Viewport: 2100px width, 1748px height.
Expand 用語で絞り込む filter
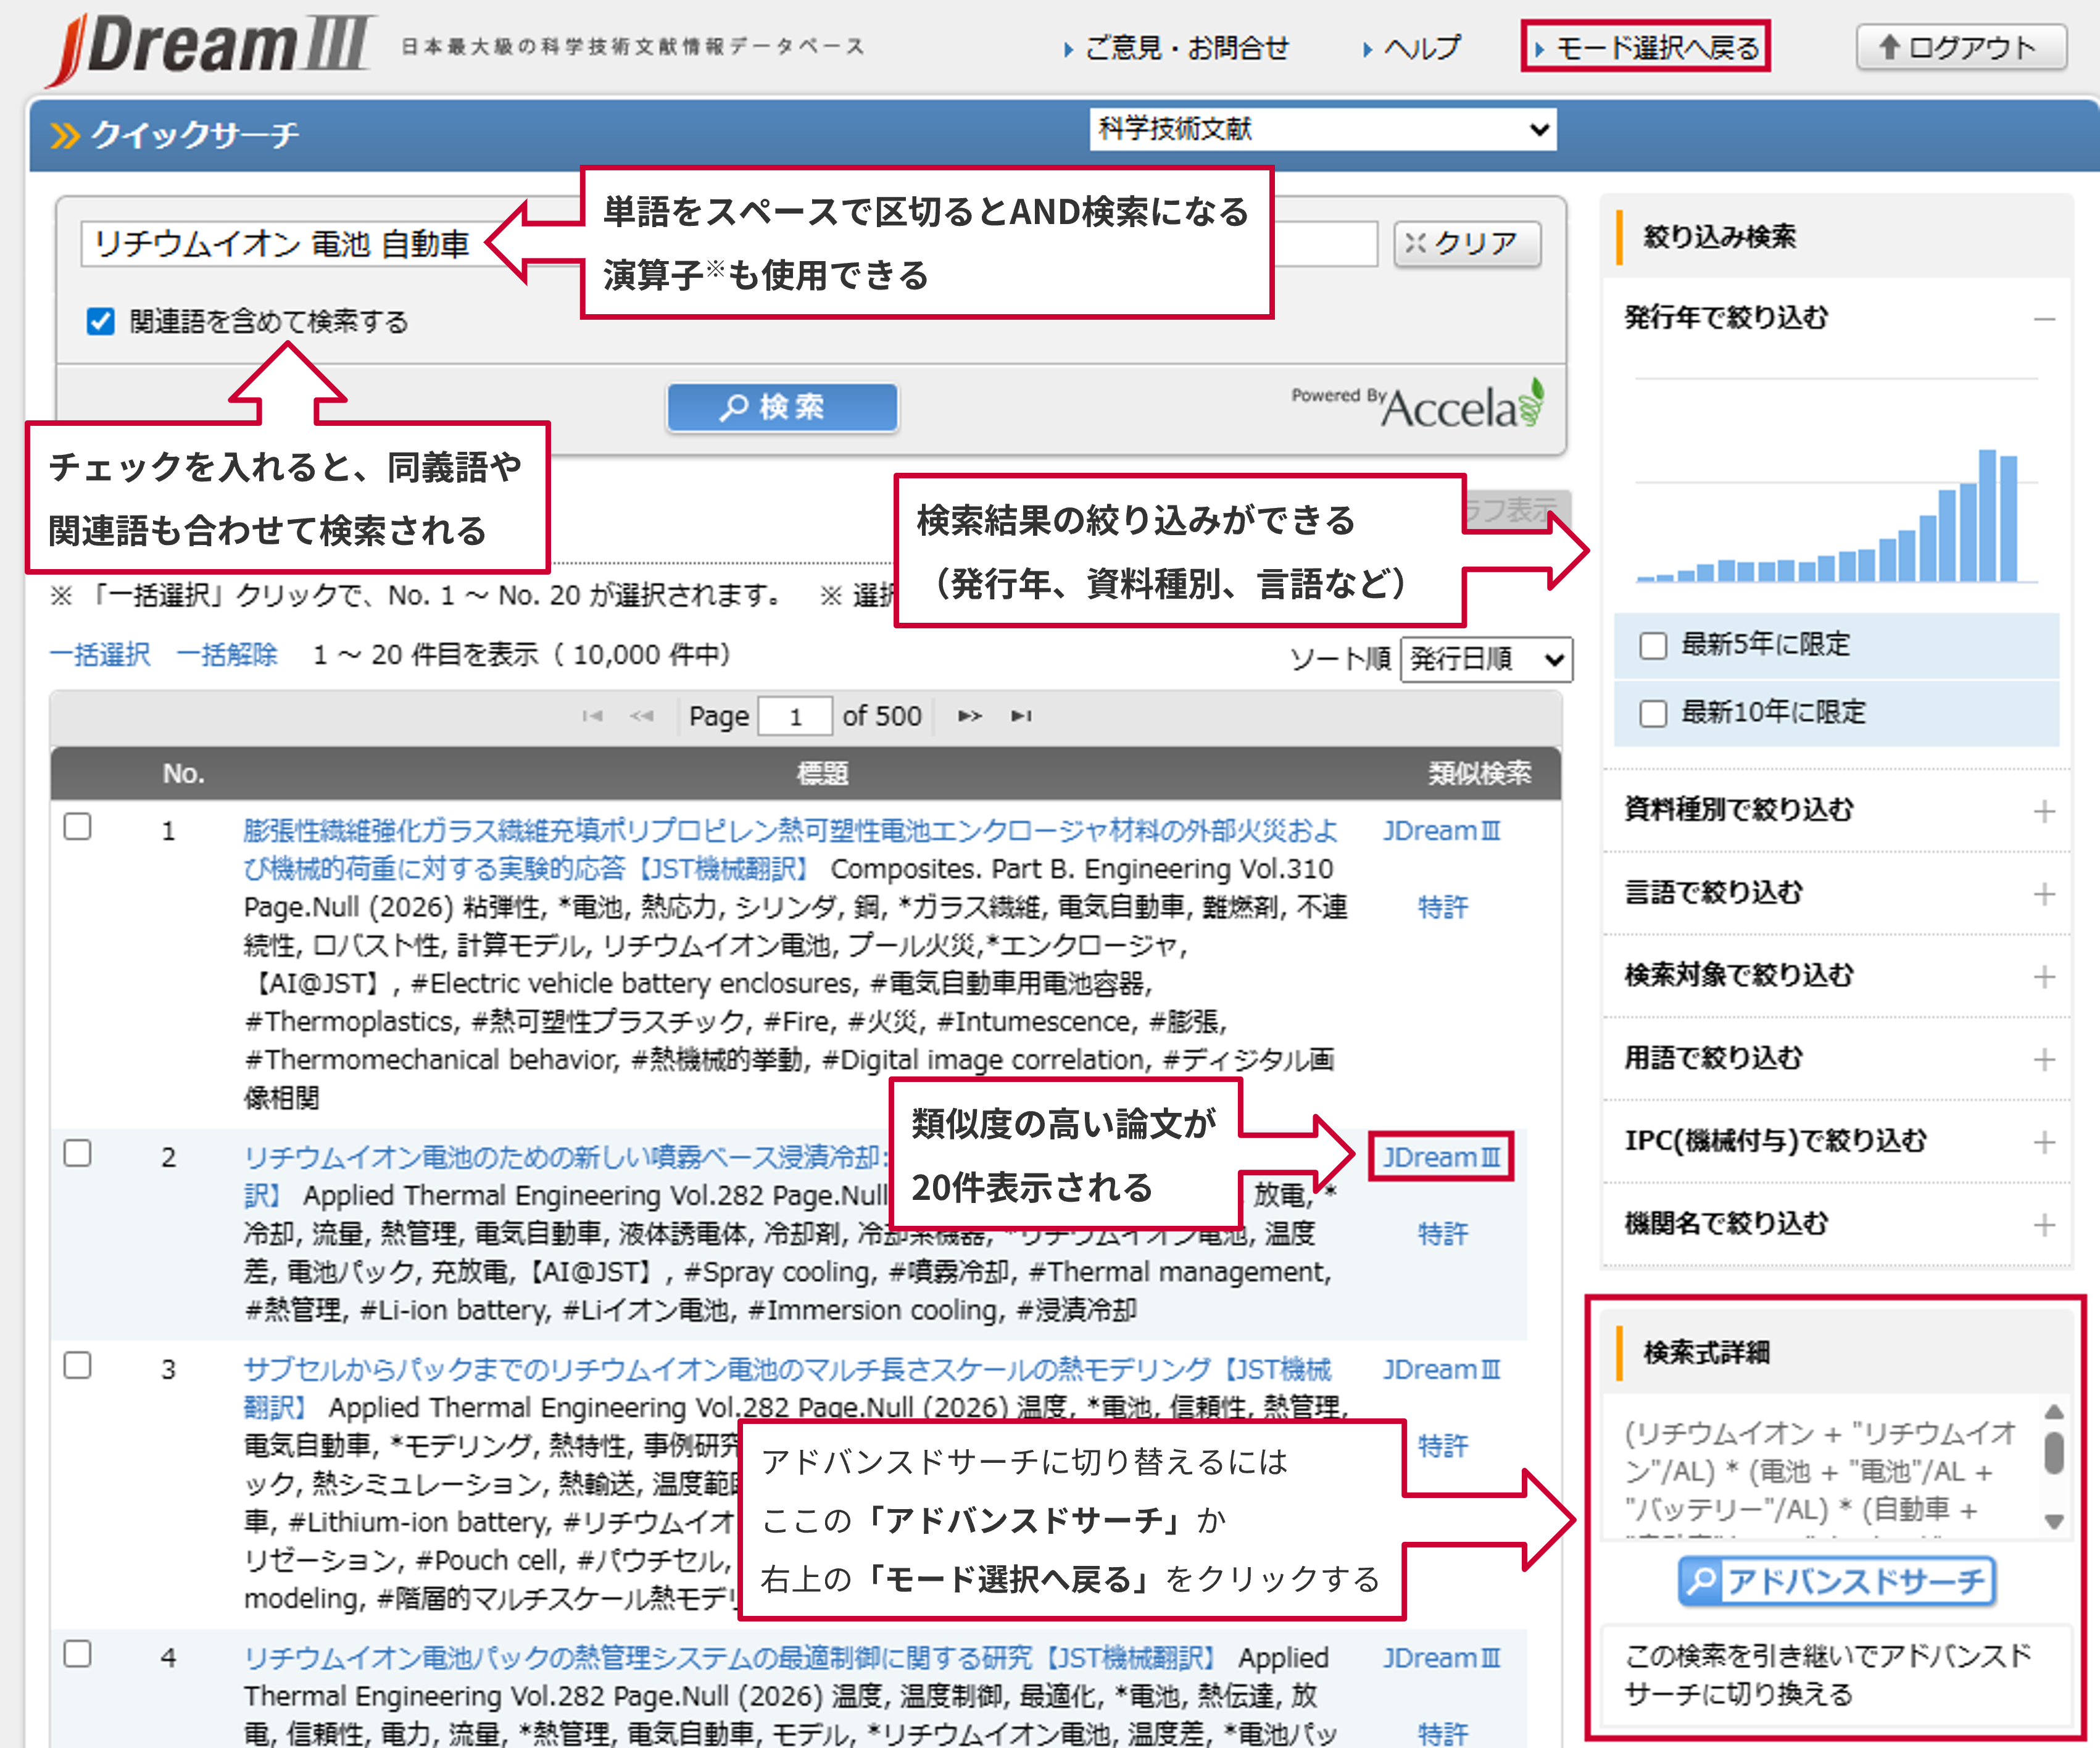[x=2044, y=1059]
